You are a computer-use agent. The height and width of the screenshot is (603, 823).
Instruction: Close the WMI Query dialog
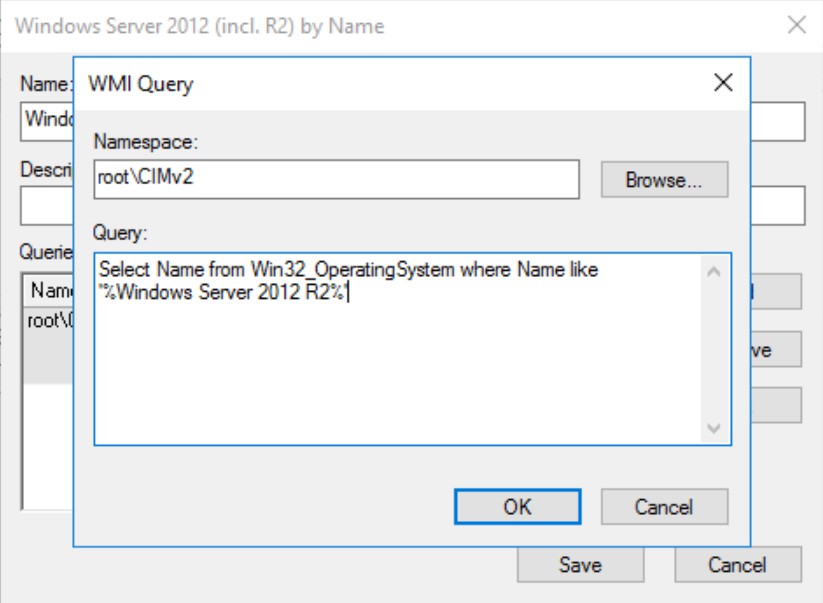[x=723, y=82]
